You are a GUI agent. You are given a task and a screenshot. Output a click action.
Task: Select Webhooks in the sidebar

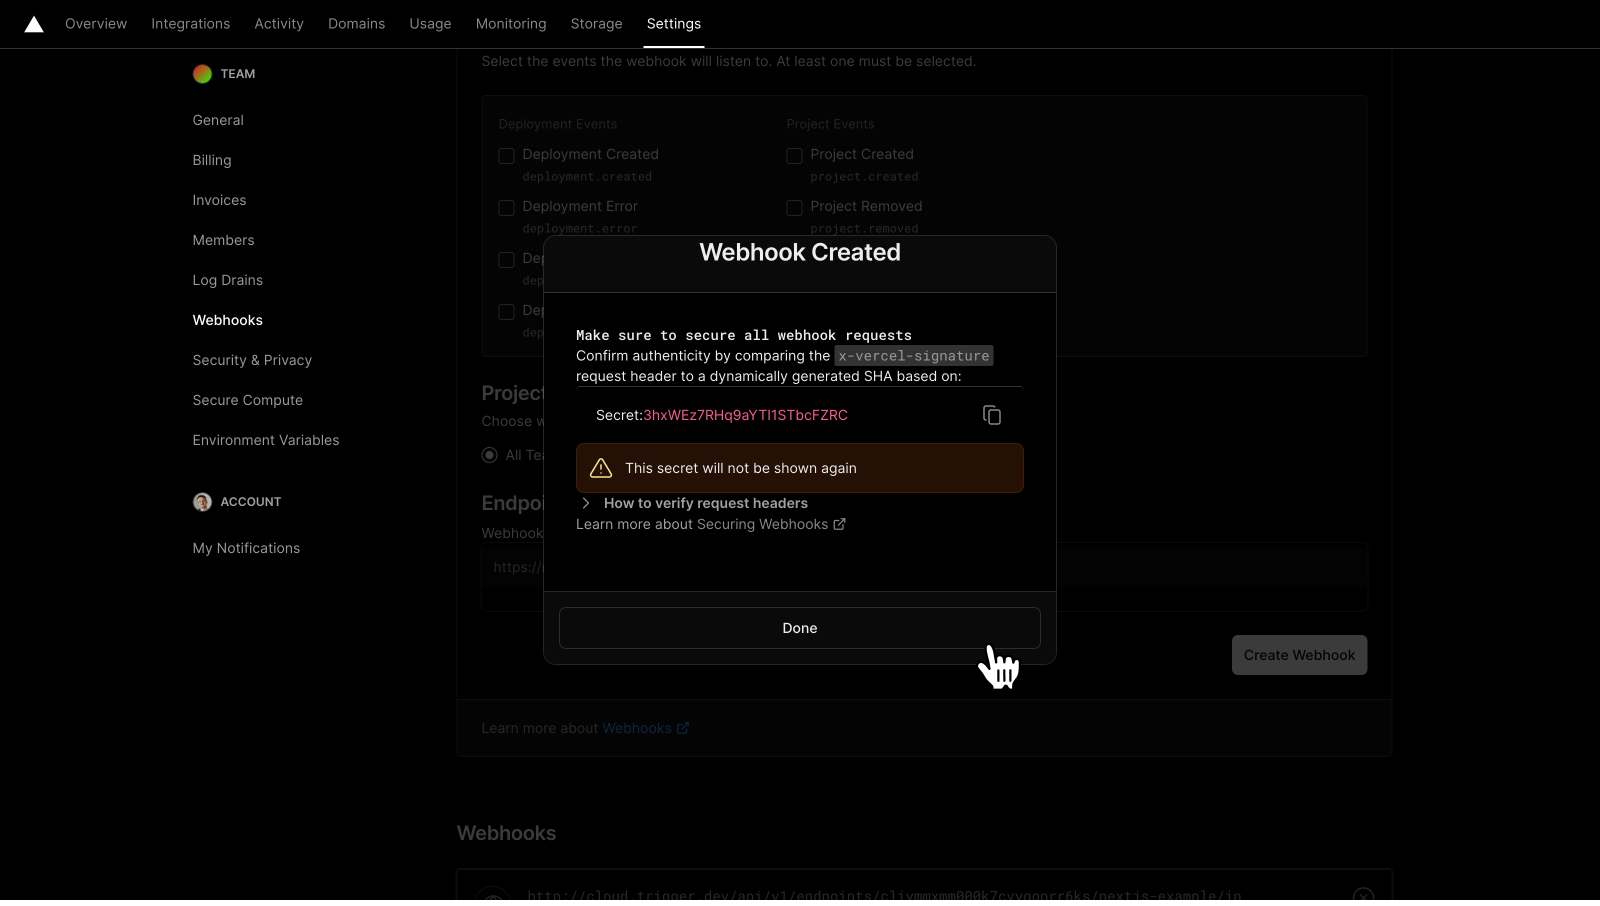click(x=228, y=320)
